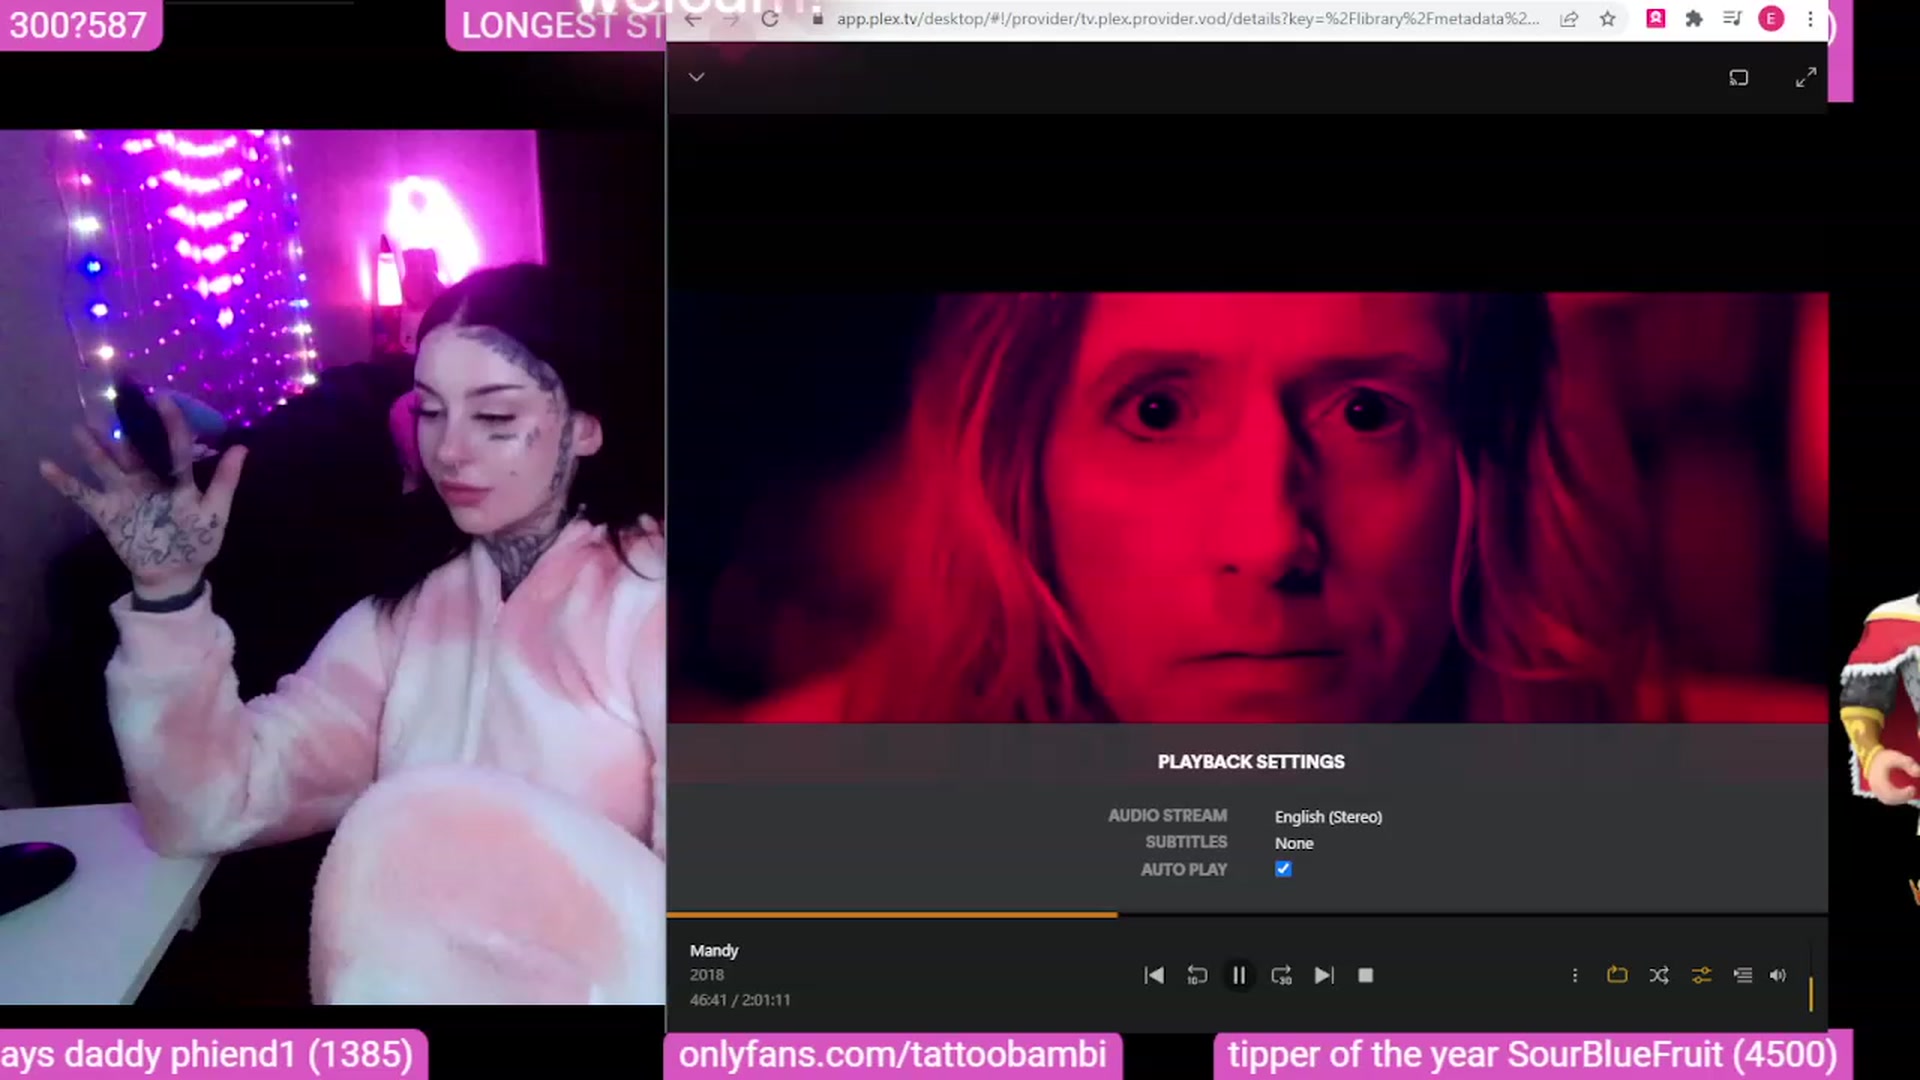Bookmark this page with the star

(x=1607, y=18)
